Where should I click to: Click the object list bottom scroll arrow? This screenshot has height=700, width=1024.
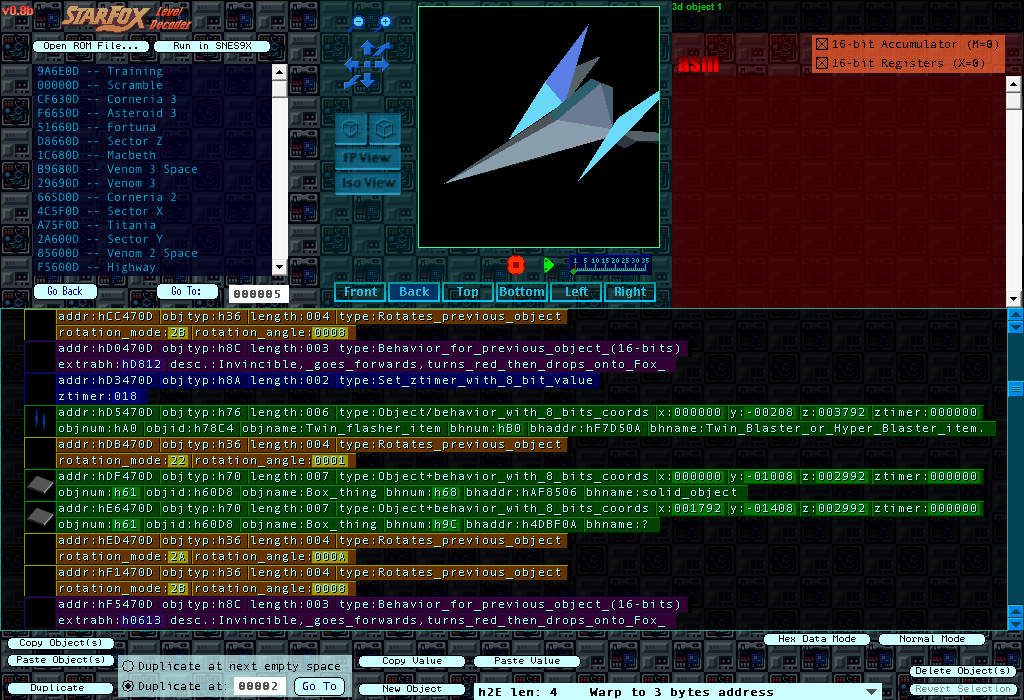click(1016, 624)
